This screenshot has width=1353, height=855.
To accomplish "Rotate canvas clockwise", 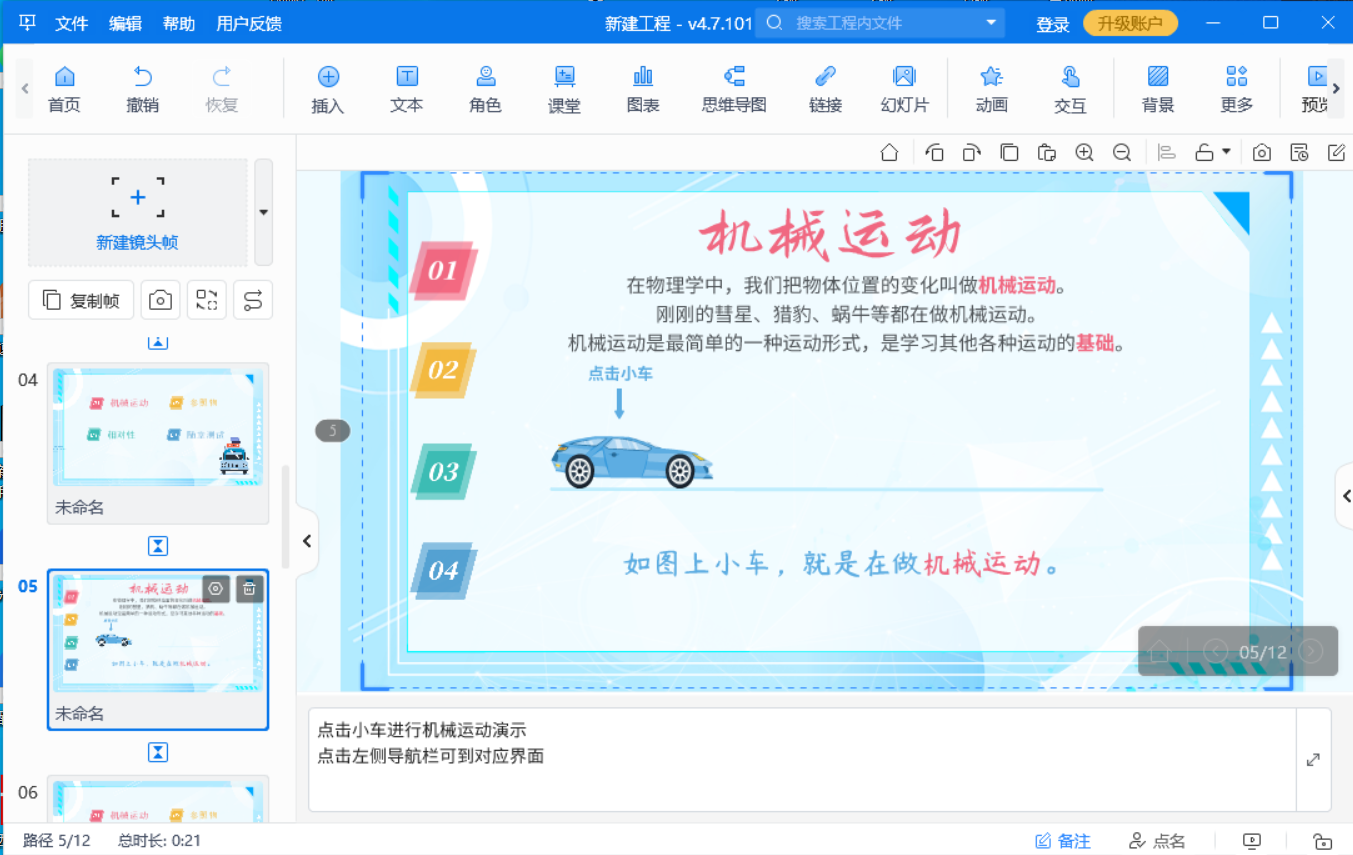I will [972, 153].
